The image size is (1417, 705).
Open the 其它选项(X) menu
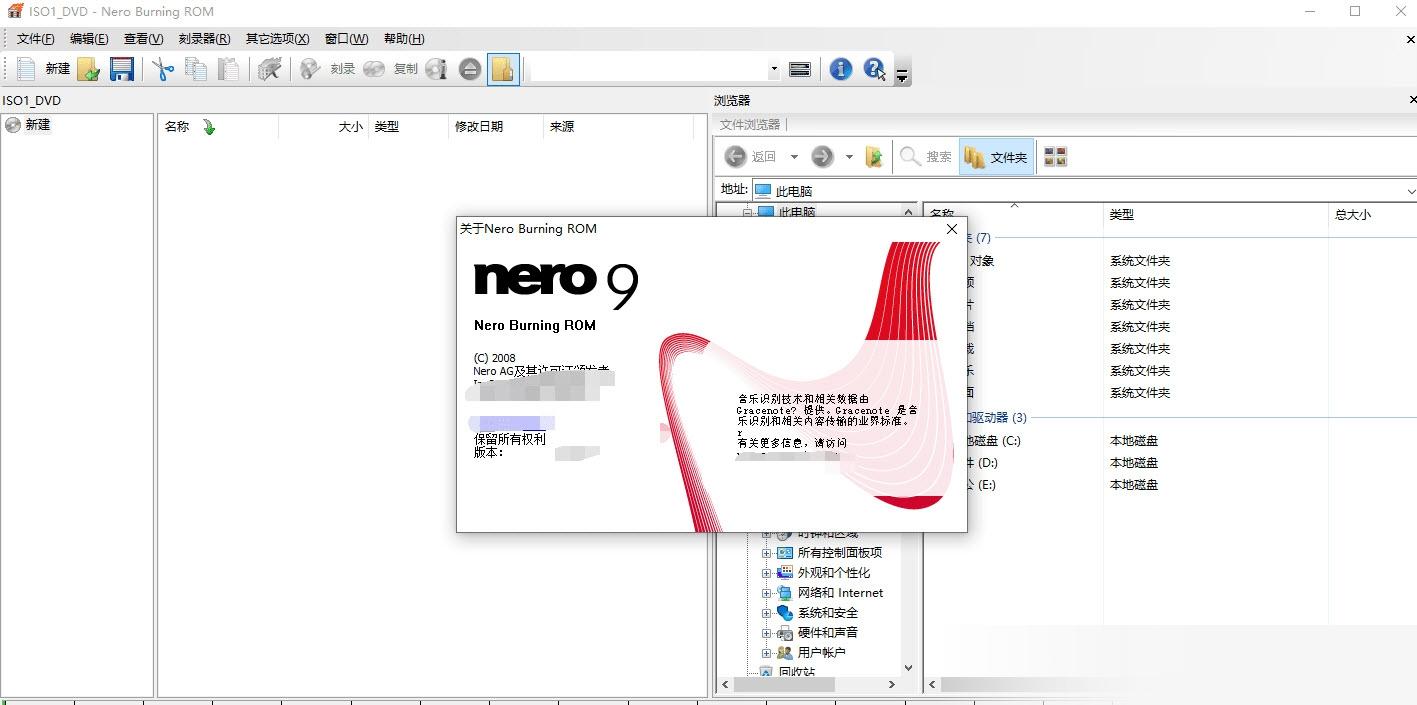point(277,39)
